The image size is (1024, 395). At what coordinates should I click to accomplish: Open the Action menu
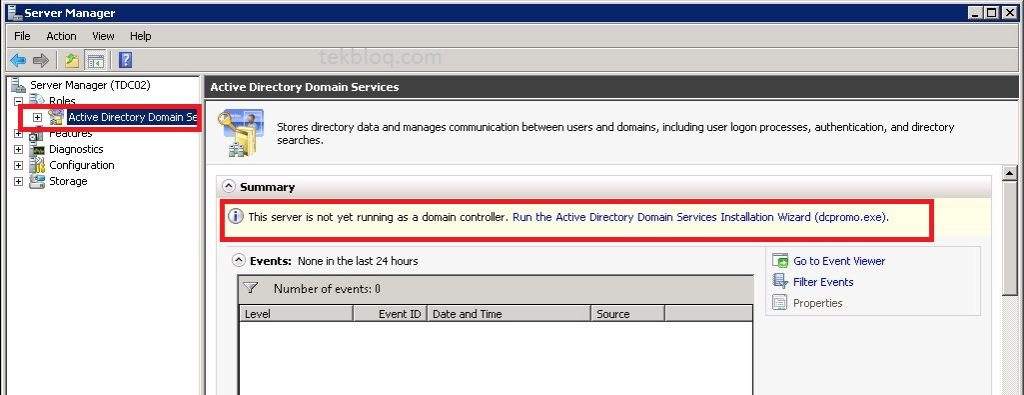61,36
